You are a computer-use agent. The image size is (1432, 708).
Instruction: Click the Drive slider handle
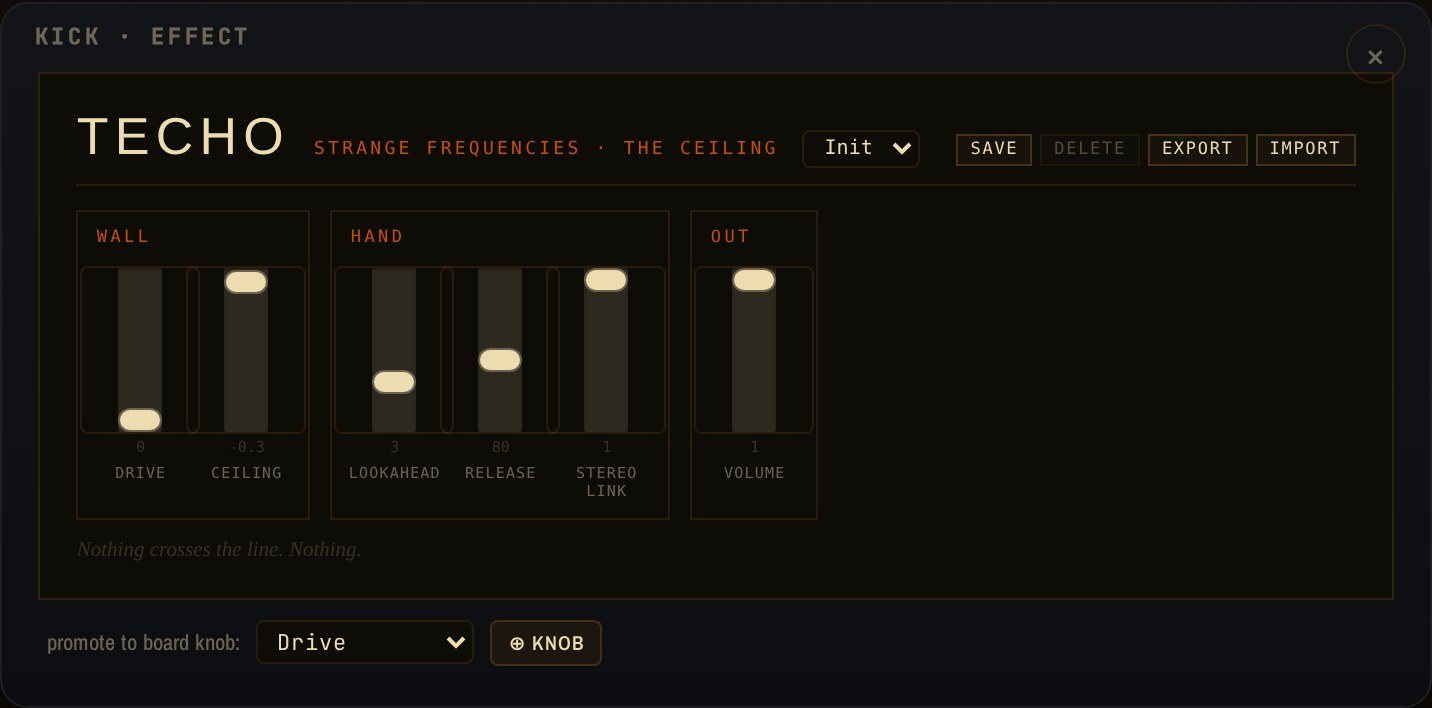tap(140, 420)
